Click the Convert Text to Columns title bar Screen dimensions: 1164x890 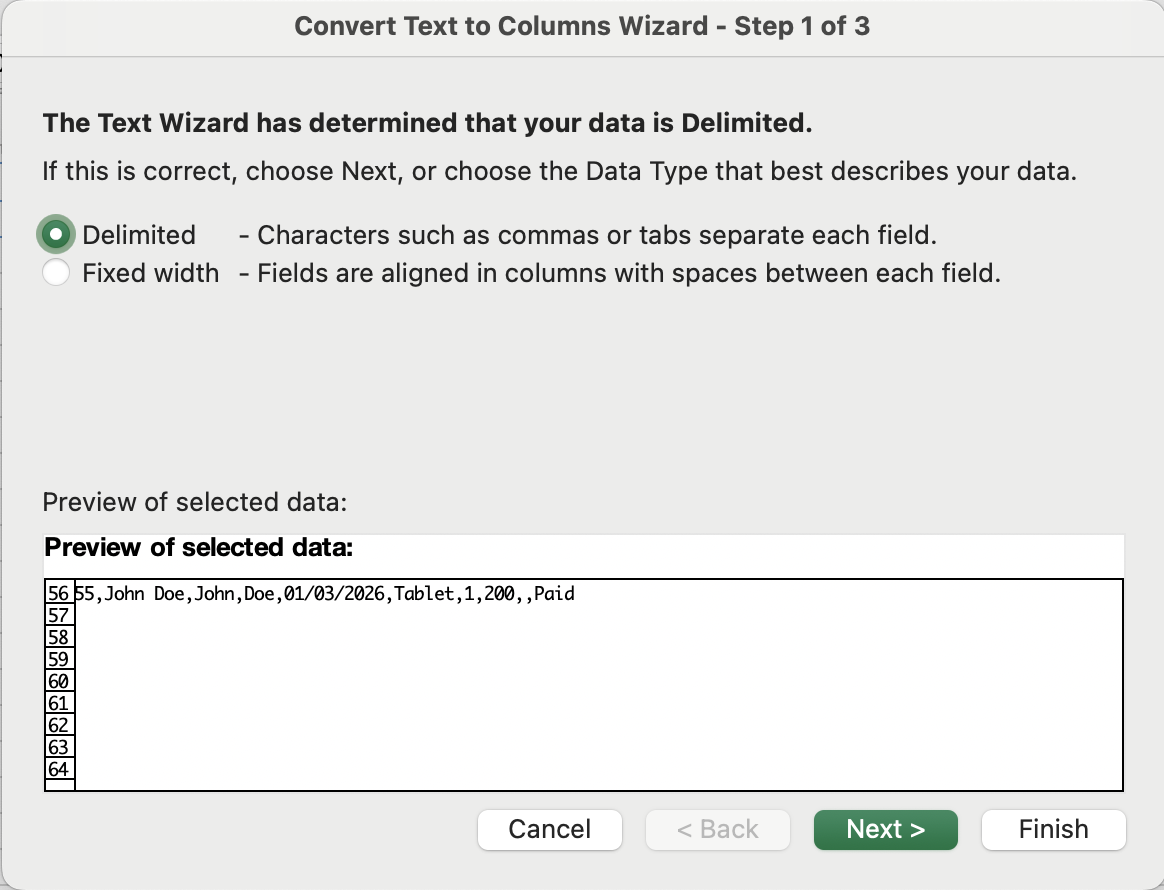pyautogui.click(x=582, y=26)
